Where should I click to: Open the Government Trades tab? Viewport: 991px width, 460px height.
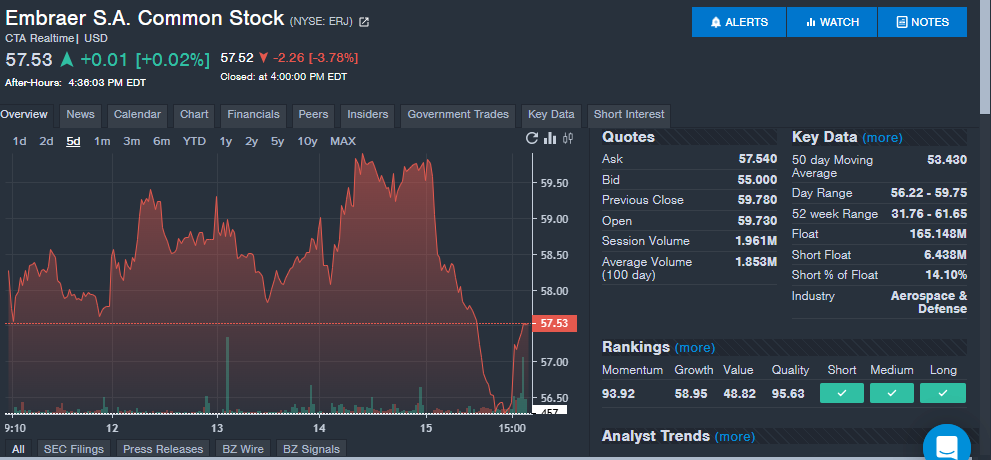[458, 115]
